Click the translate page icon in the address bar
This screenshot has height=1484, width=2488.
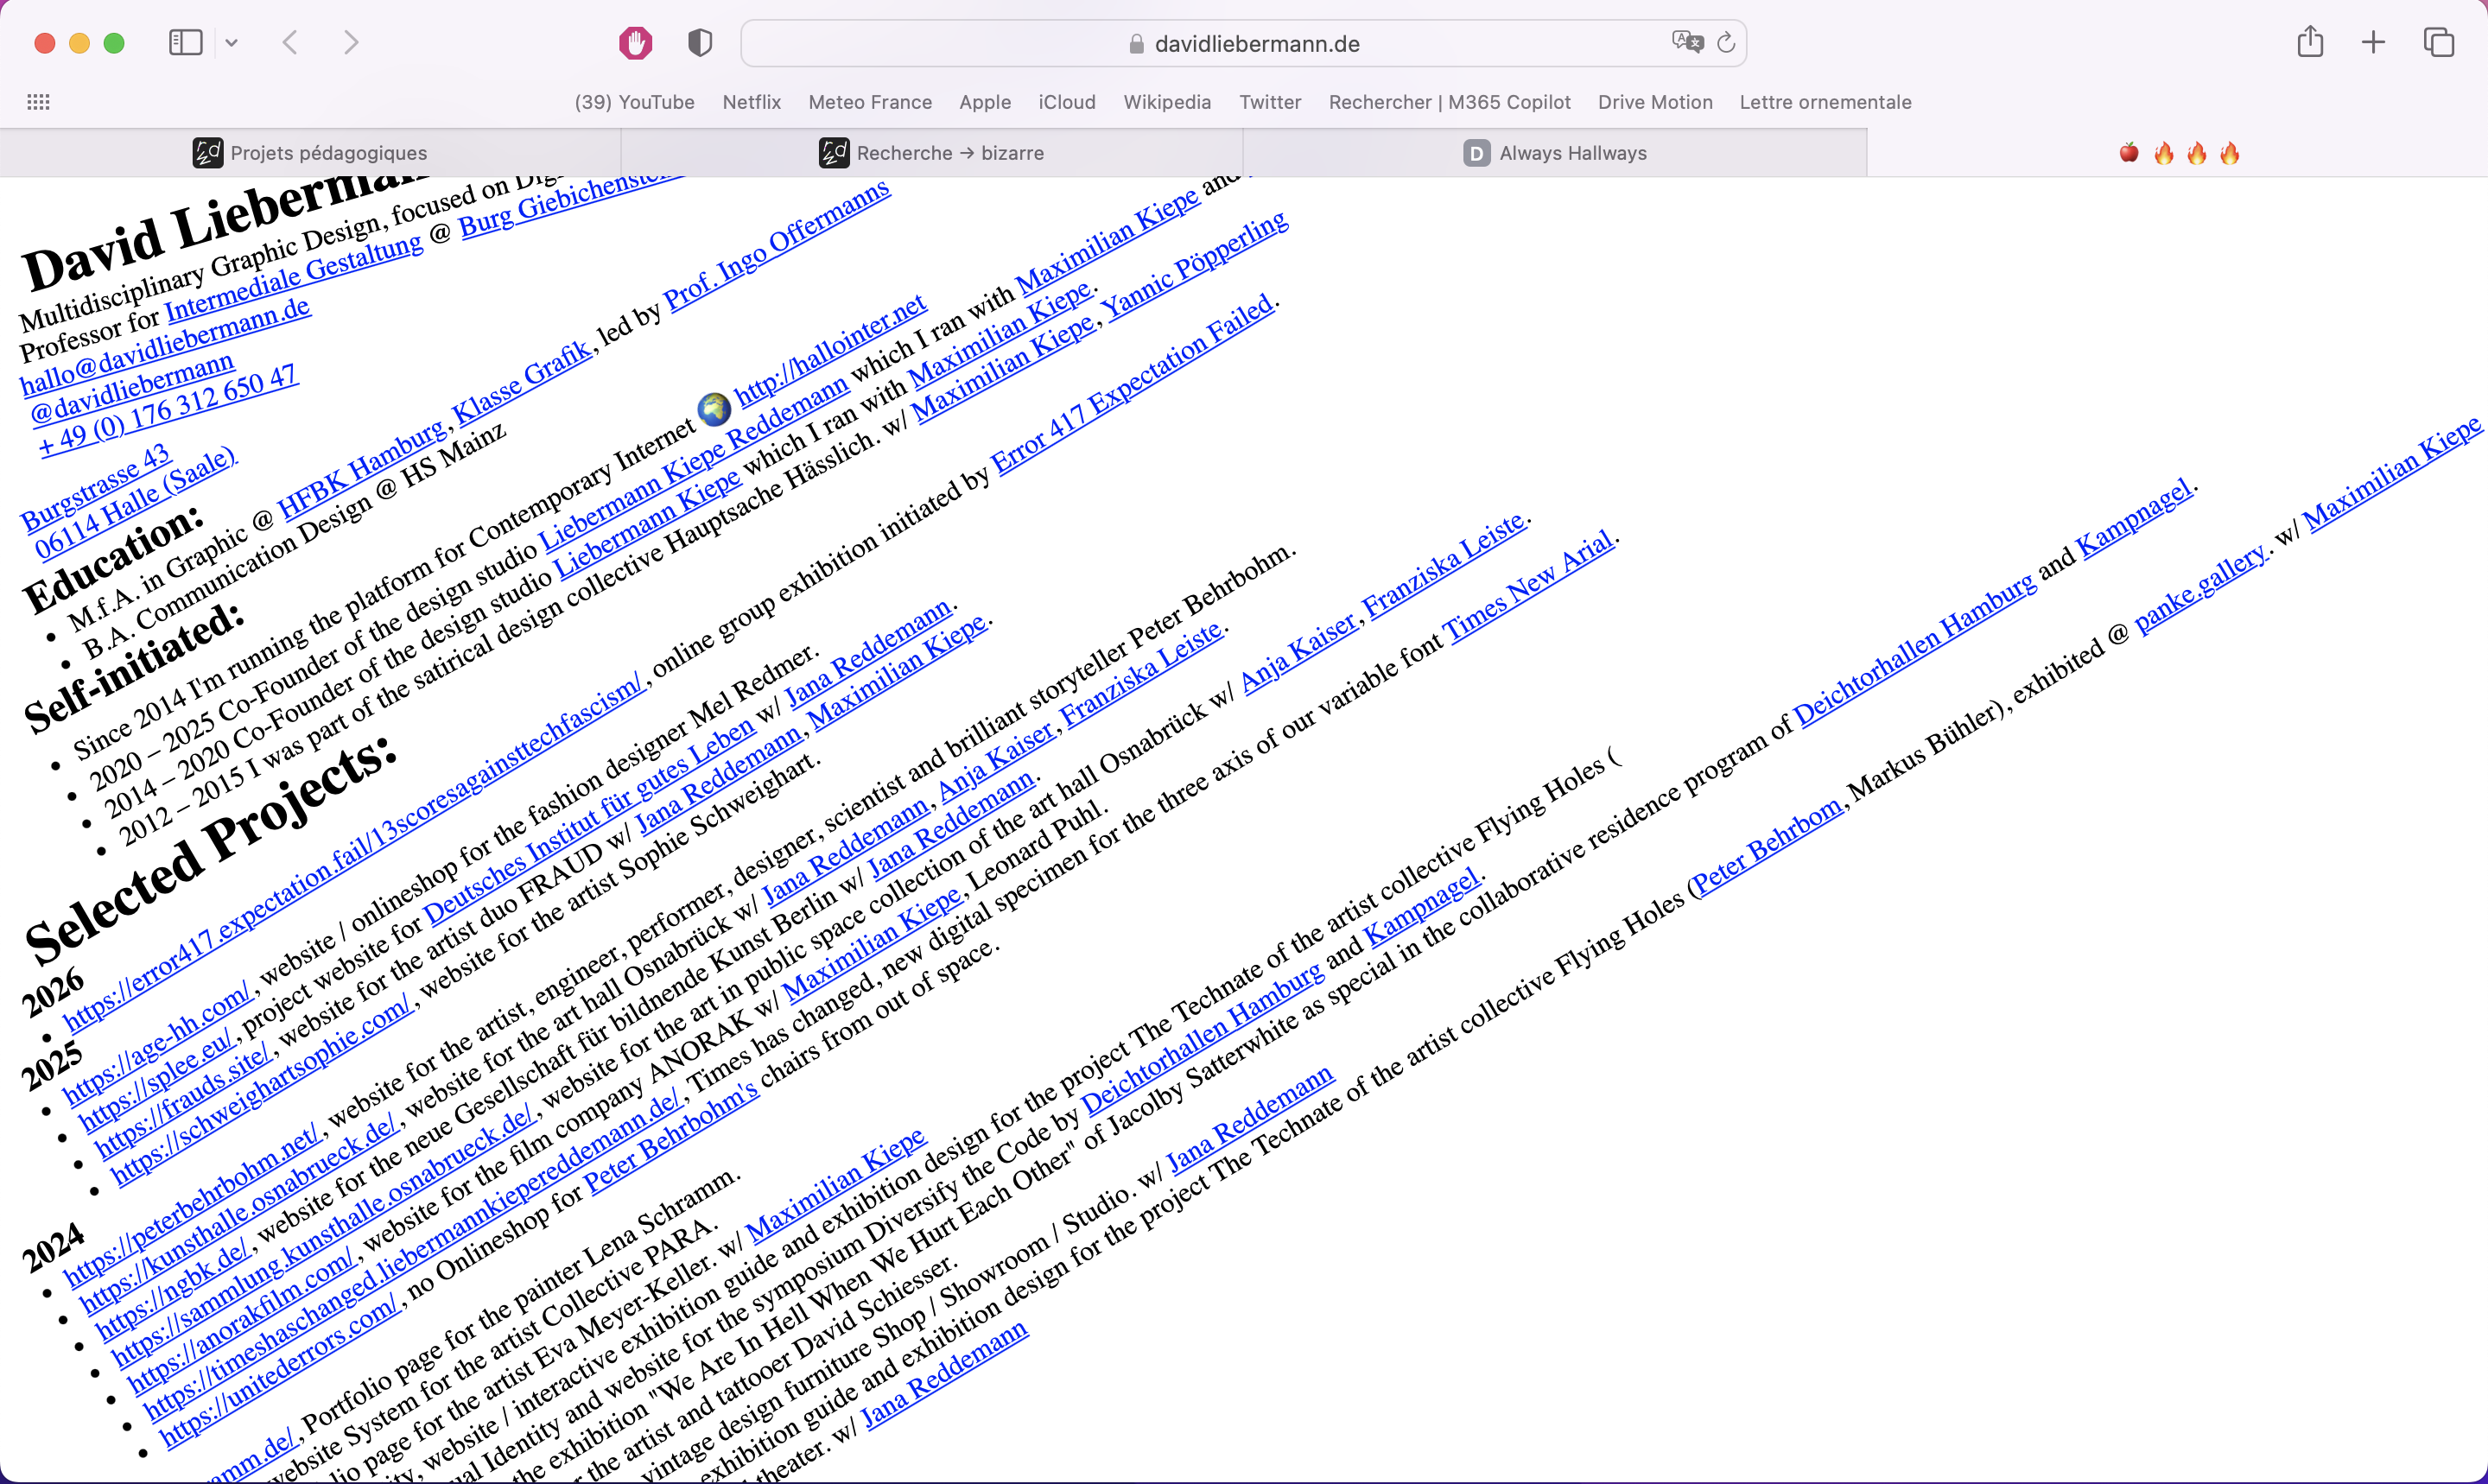(1686, 42)
